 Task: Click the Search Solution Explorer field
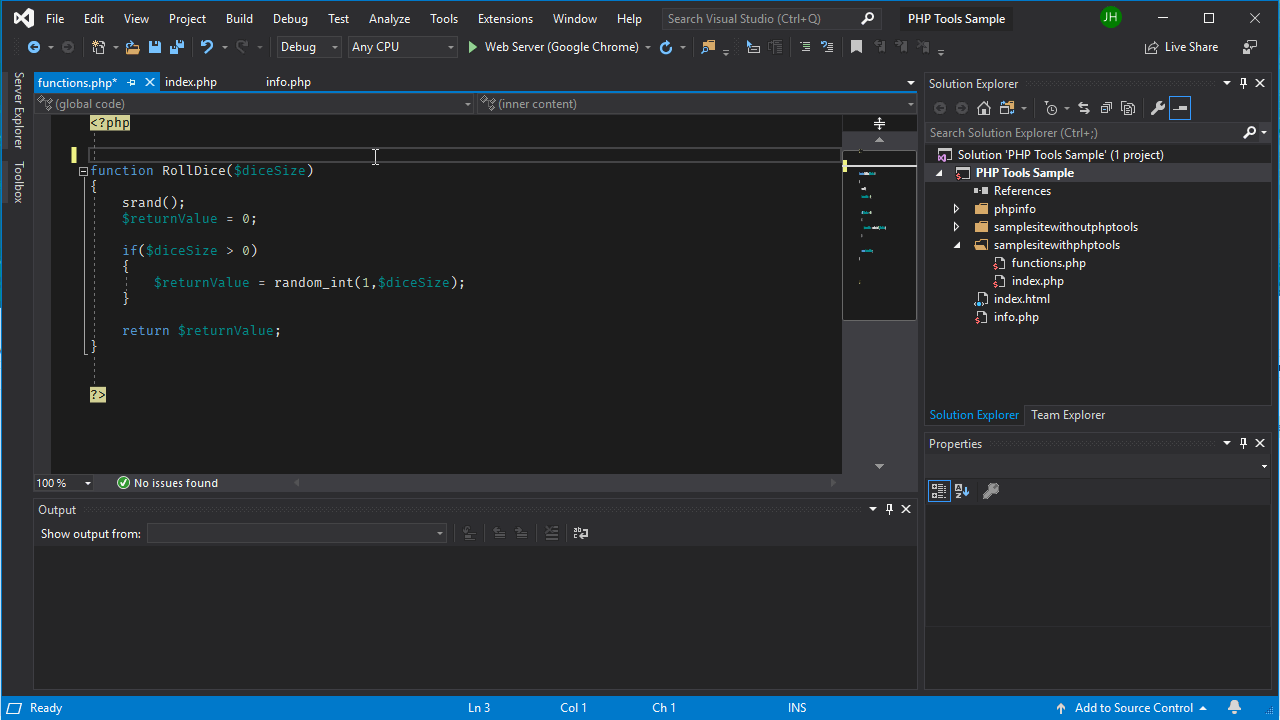(1083, 132)
